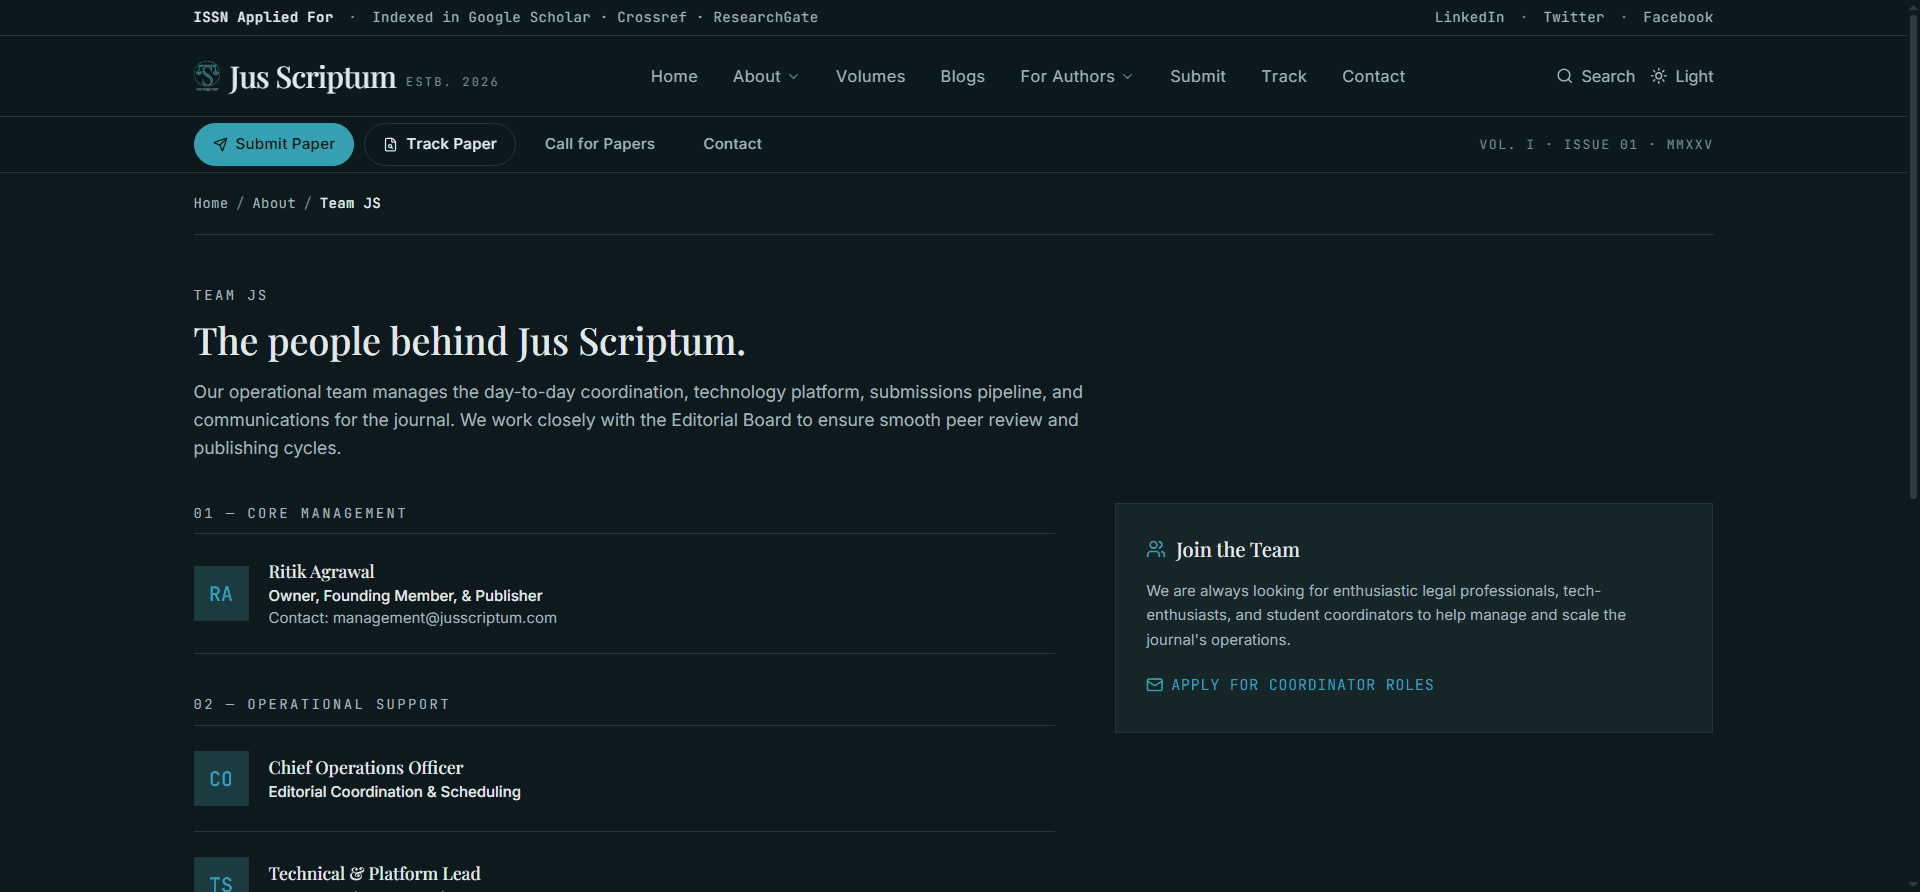Go to the About breadcrumb

(274, 203)
